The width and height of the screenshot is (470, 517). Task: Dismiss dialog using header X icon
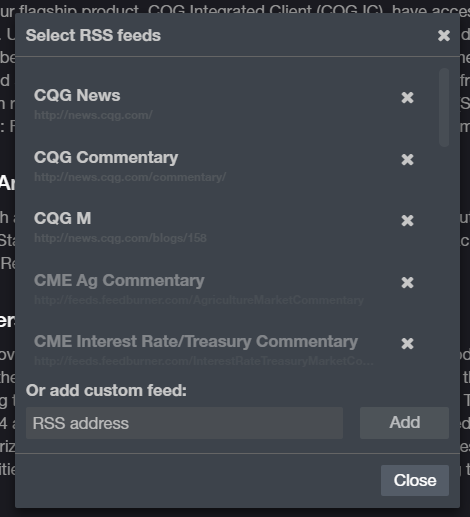444,35
